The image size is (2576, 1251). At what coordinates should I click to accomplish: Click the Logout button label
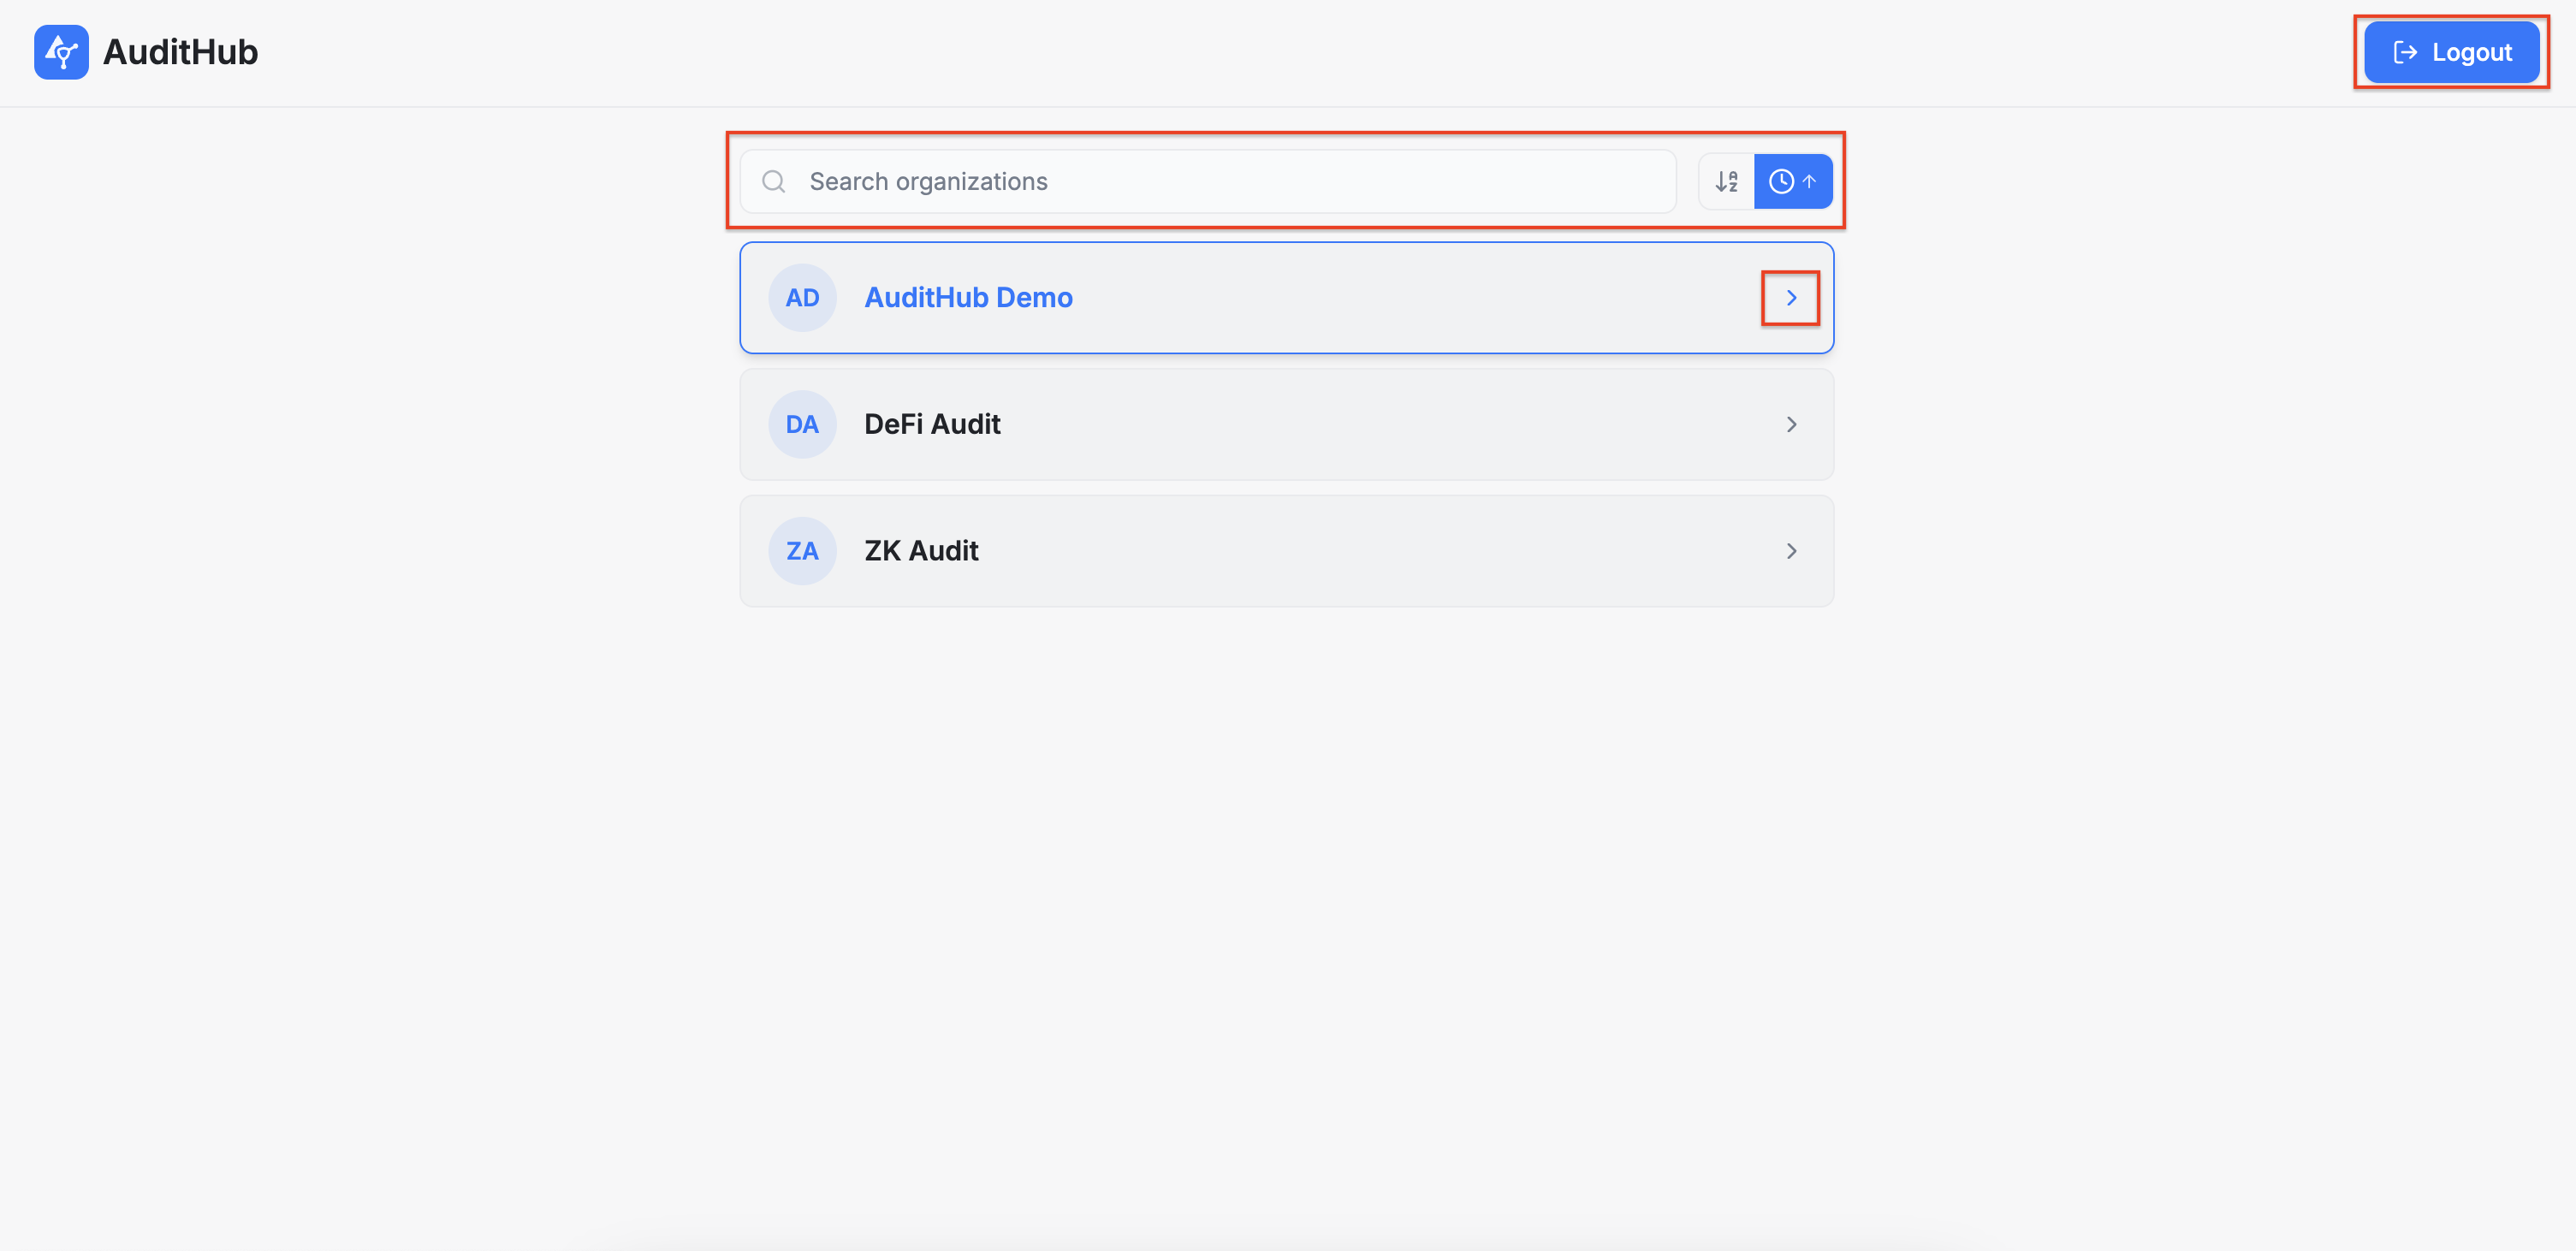click(x=2471, y=52)
